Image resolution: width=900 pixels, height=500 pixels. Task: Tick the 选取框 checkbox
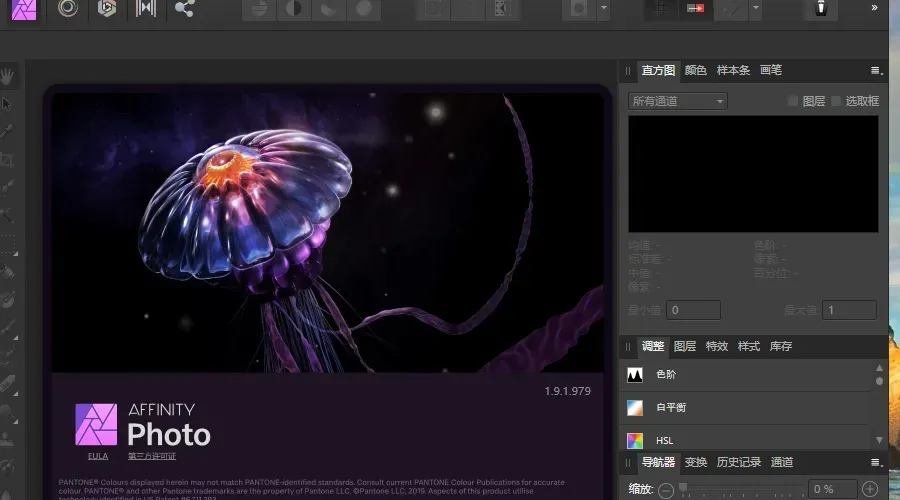[x=836, y=101]
